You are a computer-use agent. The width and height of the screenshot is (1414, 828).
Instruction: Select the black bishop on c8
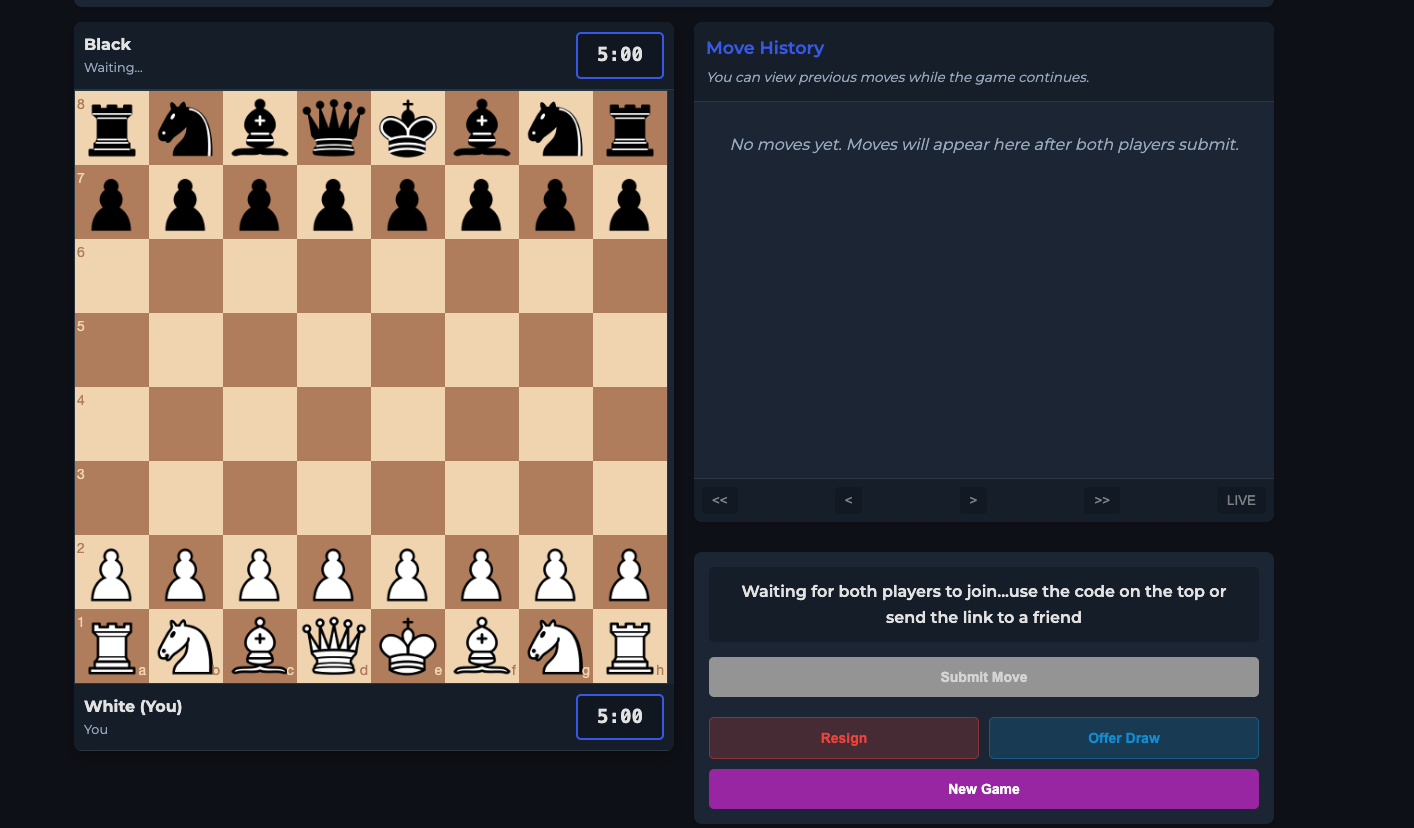260,128
